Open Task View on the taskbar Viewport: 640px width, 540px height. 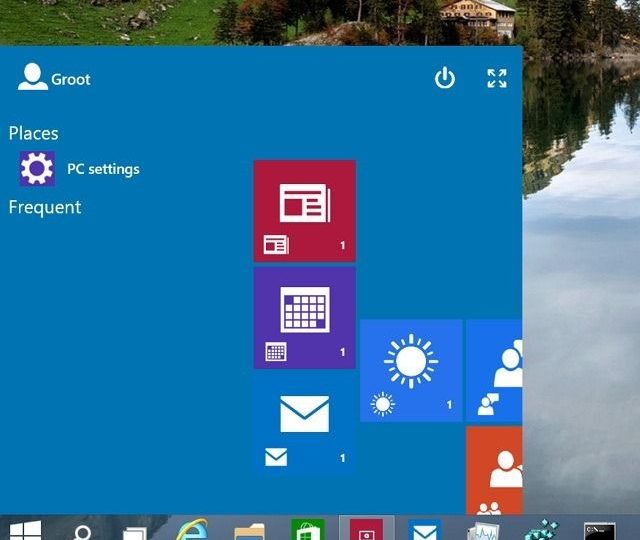coord(135,530)
